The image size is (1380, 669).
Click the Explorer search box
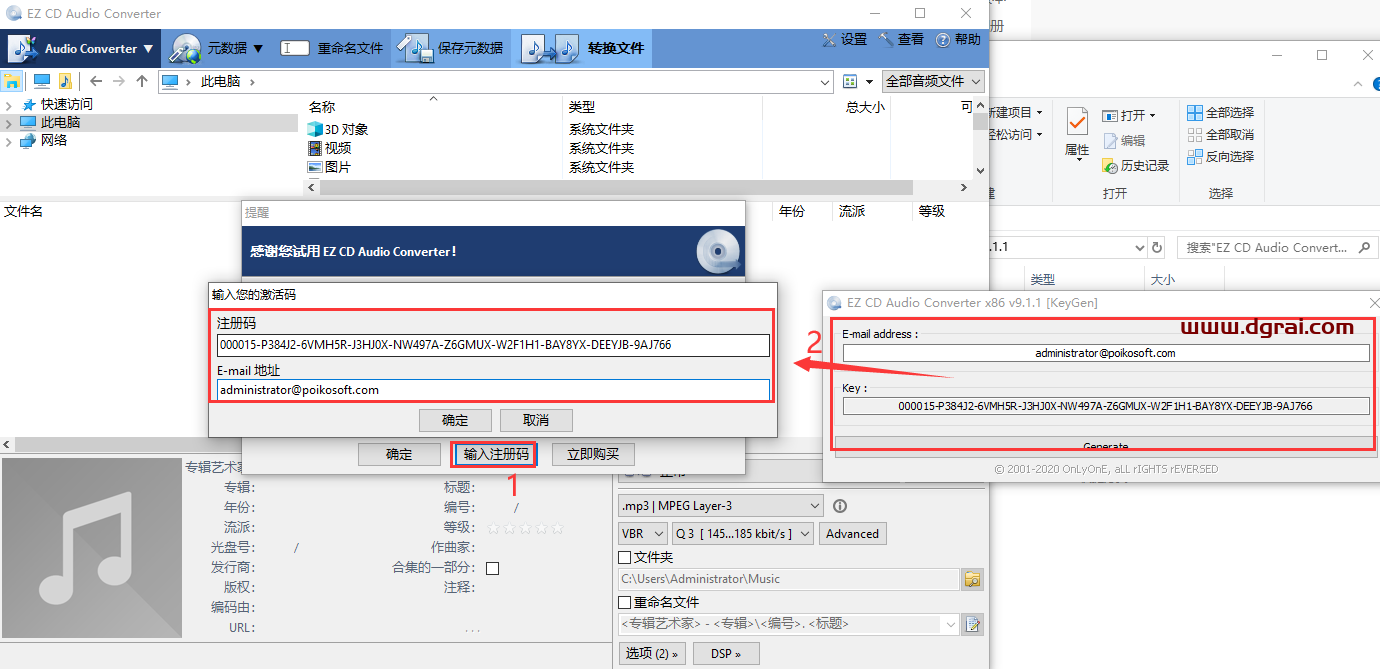click(1276, 247)
